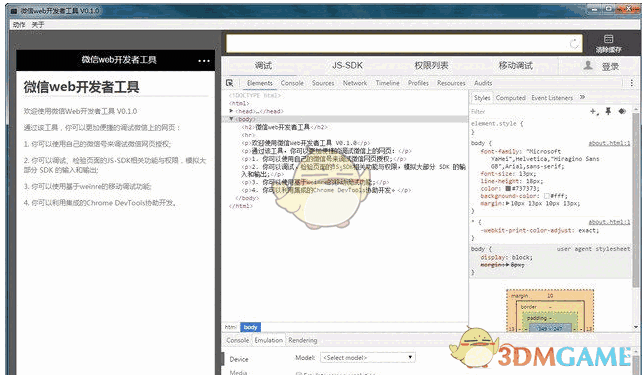Select Device section in Emulation drawer
The width and height of the screenshot is (642, 375).
[x=239, y=359]
